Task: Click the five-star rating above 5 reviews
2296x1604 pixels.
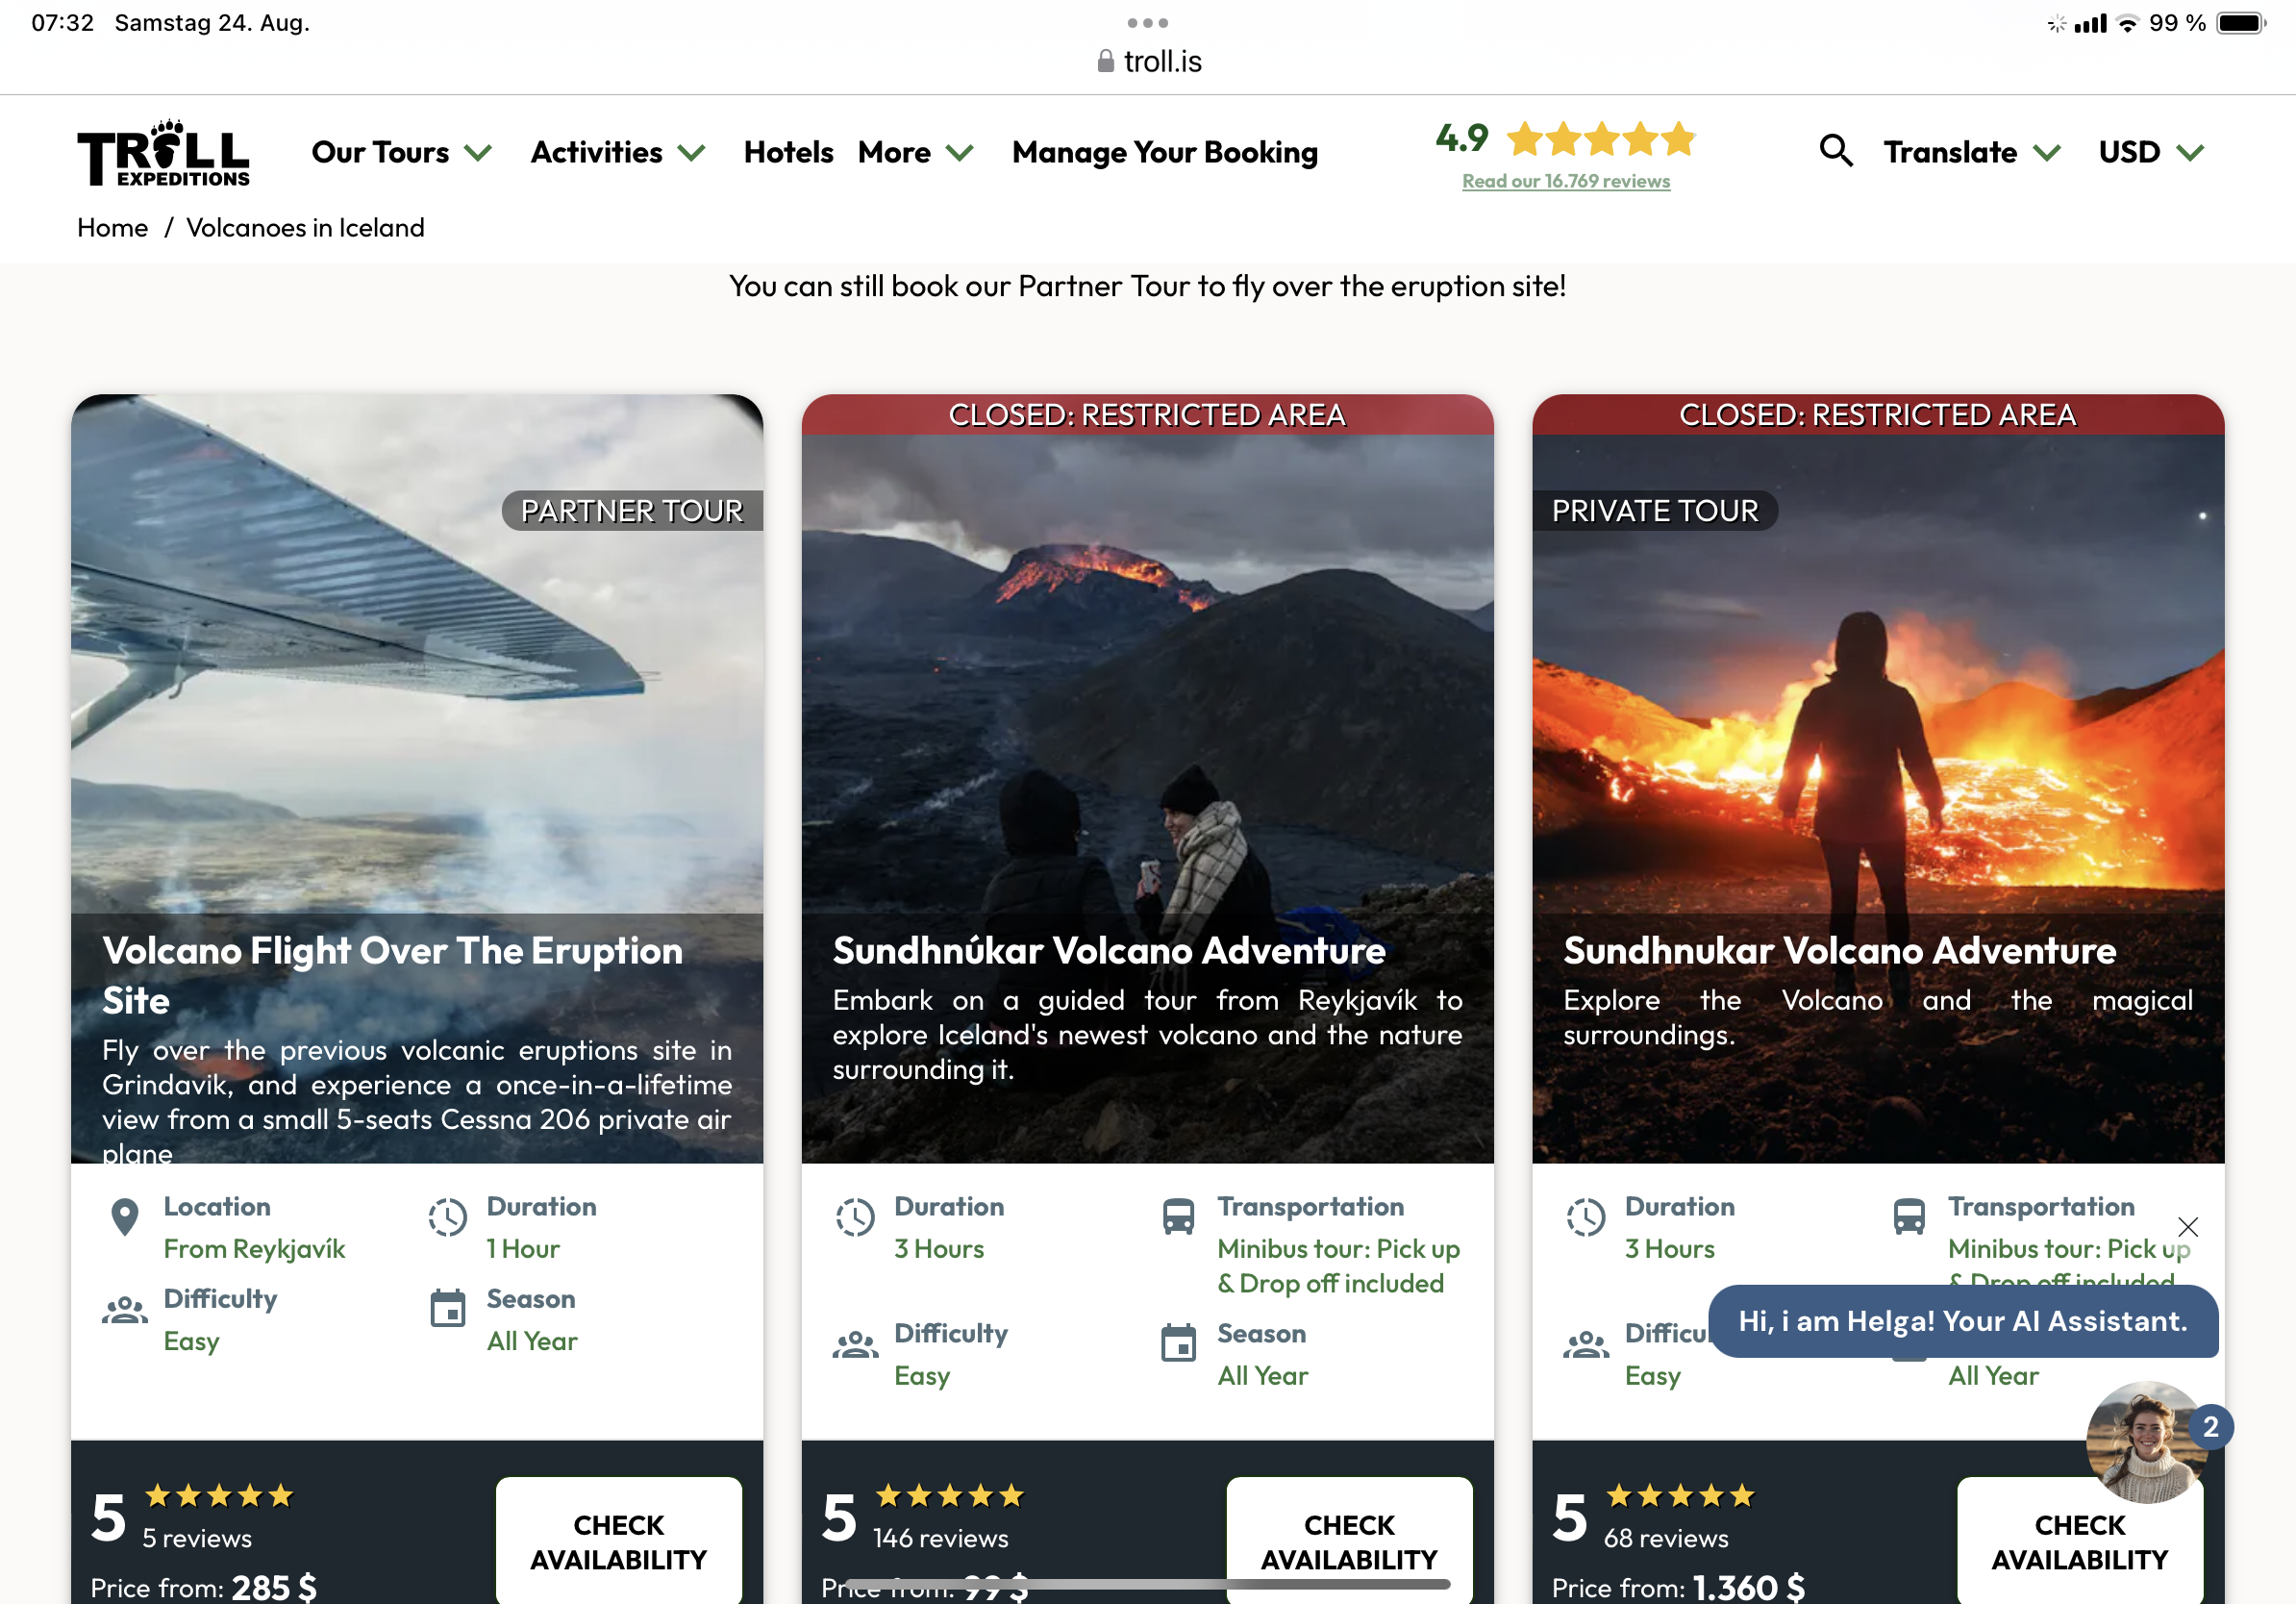Action: click(x=220, y=1496)
